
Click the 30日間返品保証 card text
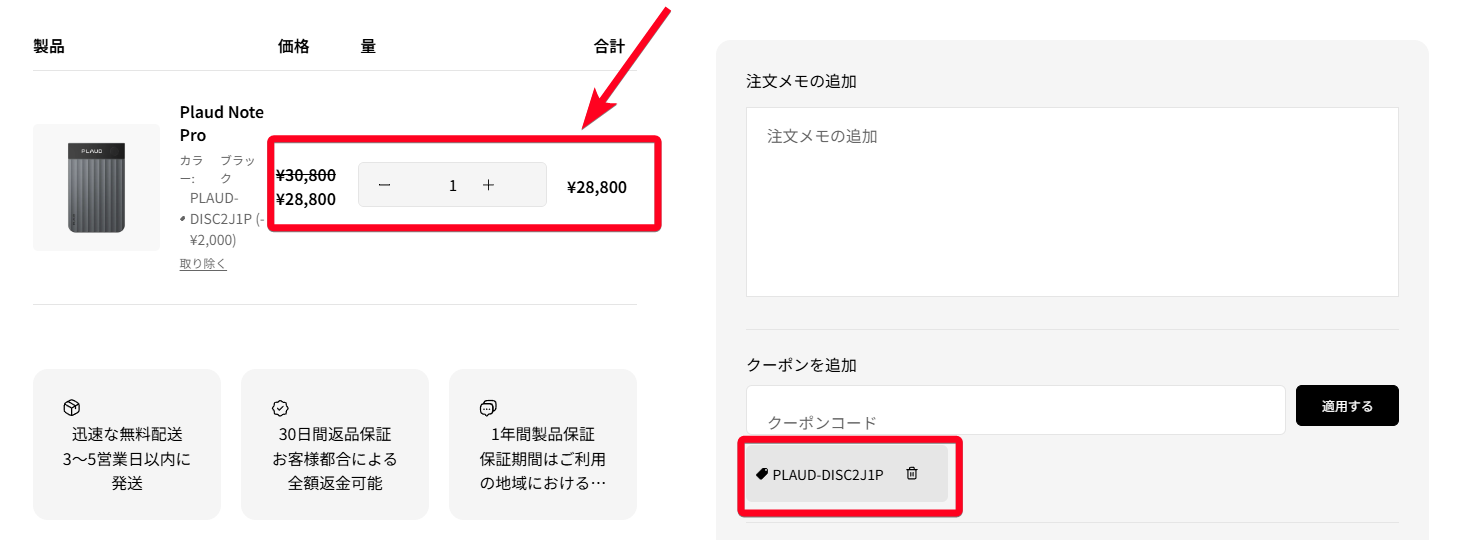pyautogui.click(x=335, y=435)
